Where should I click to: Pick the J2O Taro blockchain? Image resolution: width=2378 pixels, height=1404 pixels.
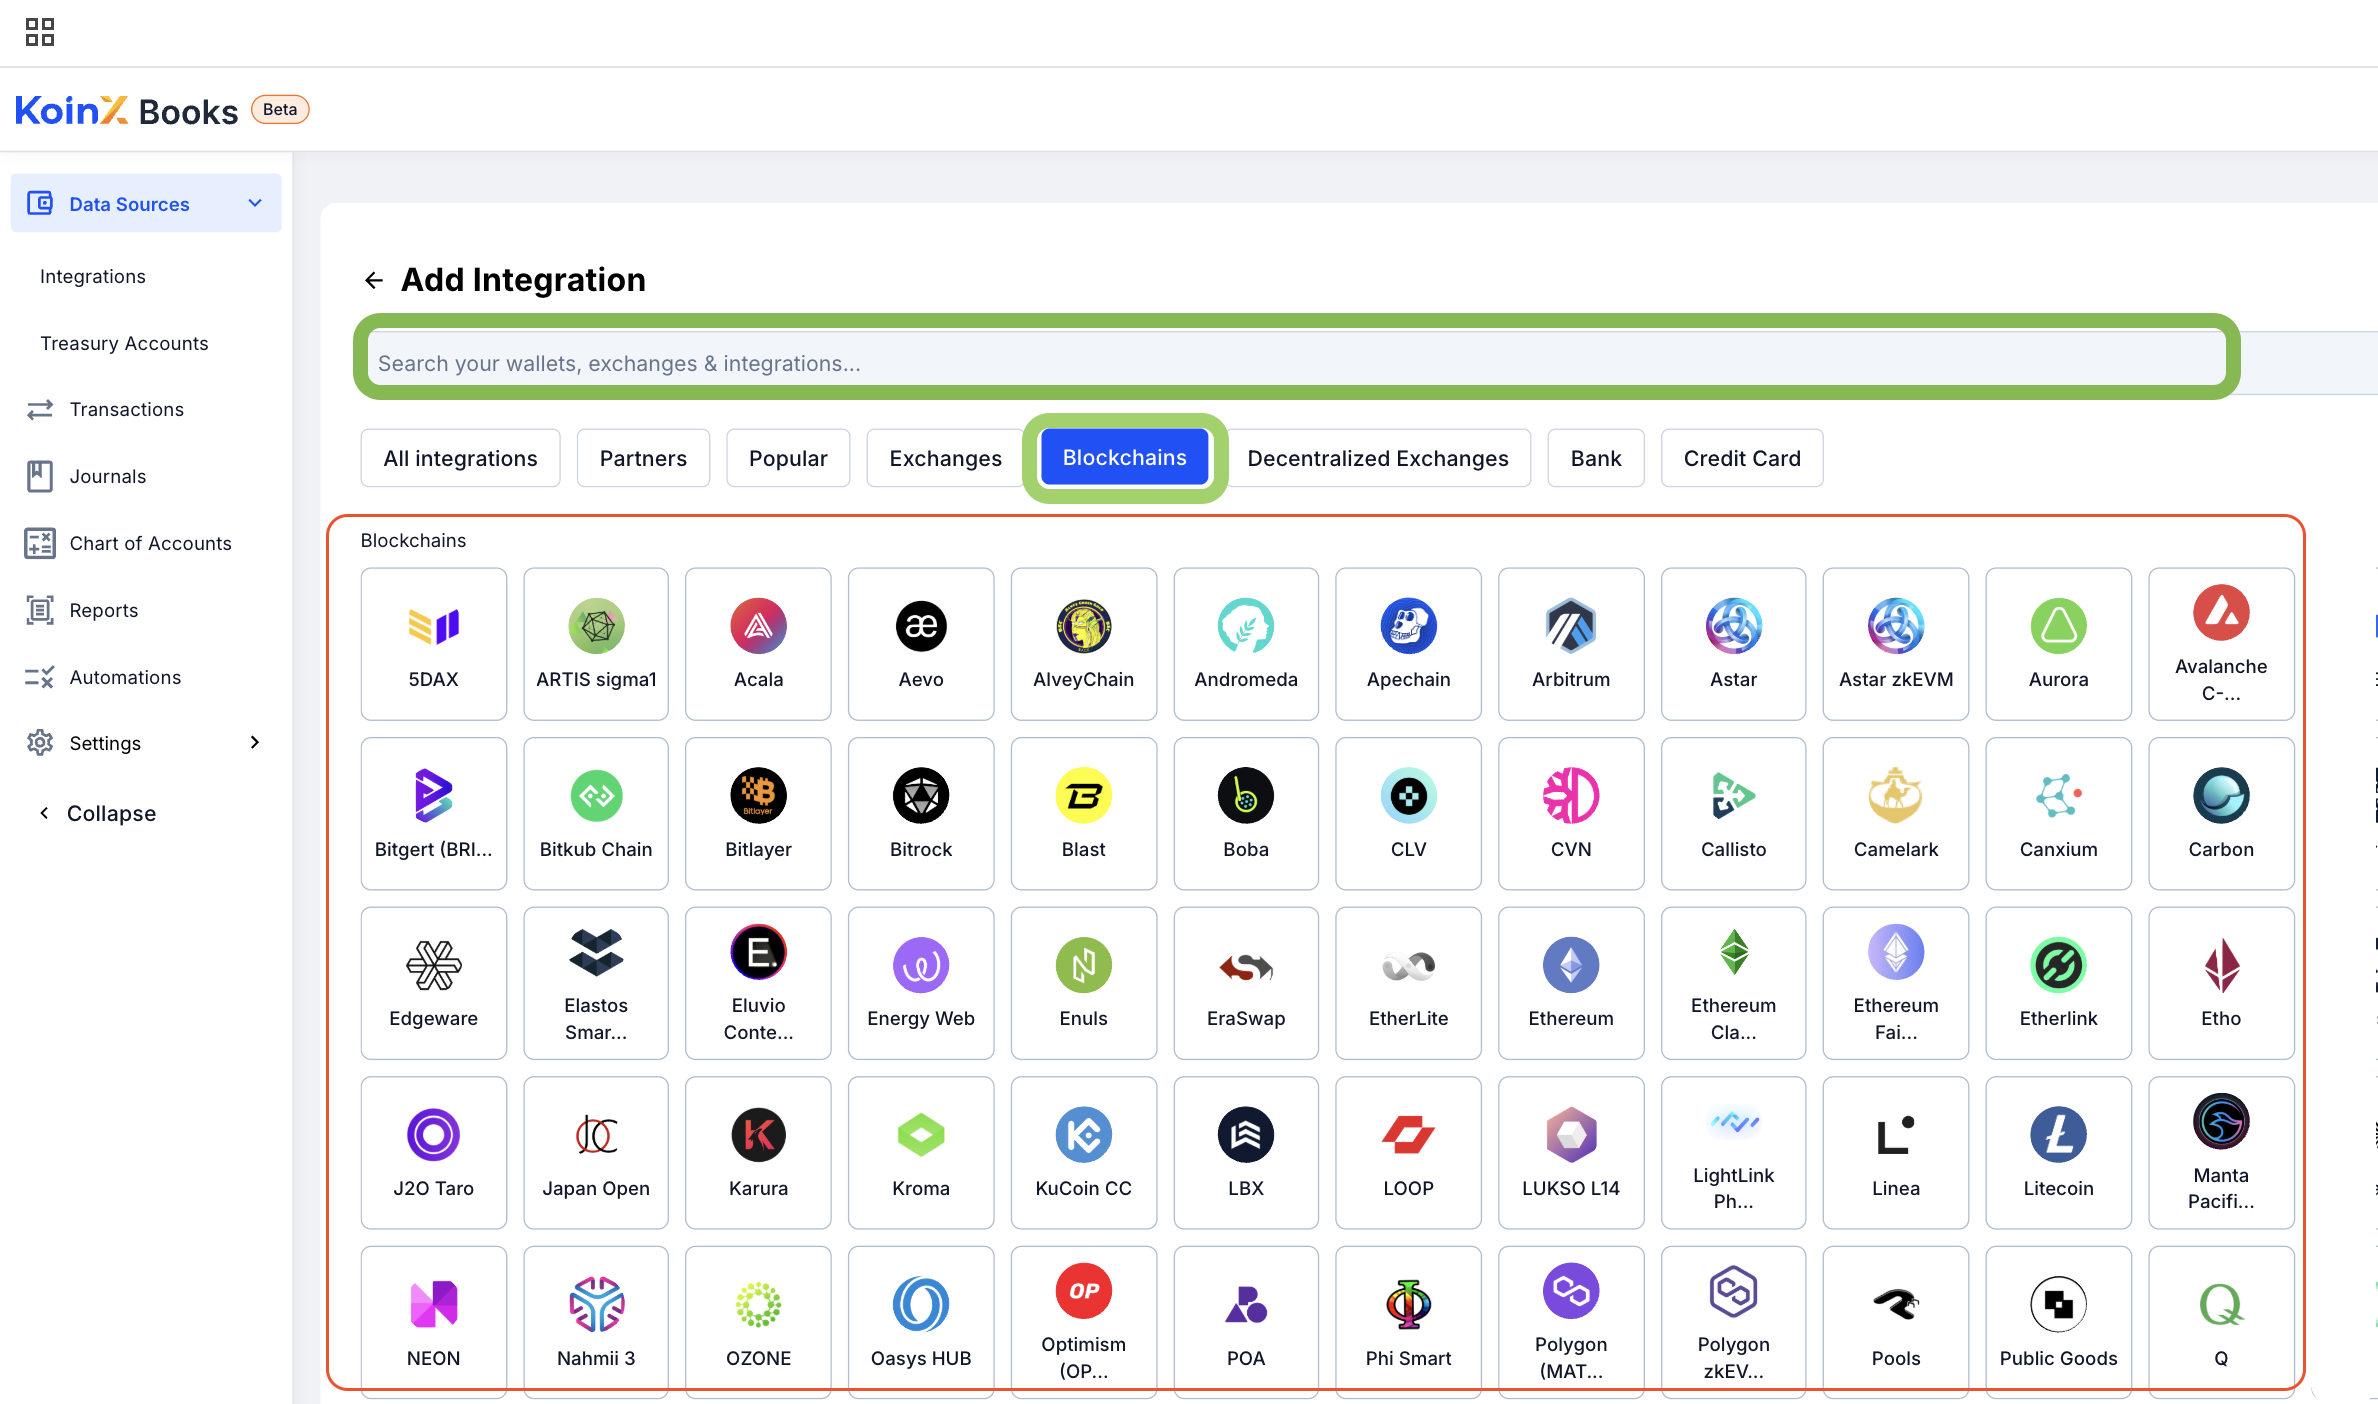tap(433, 1152)
